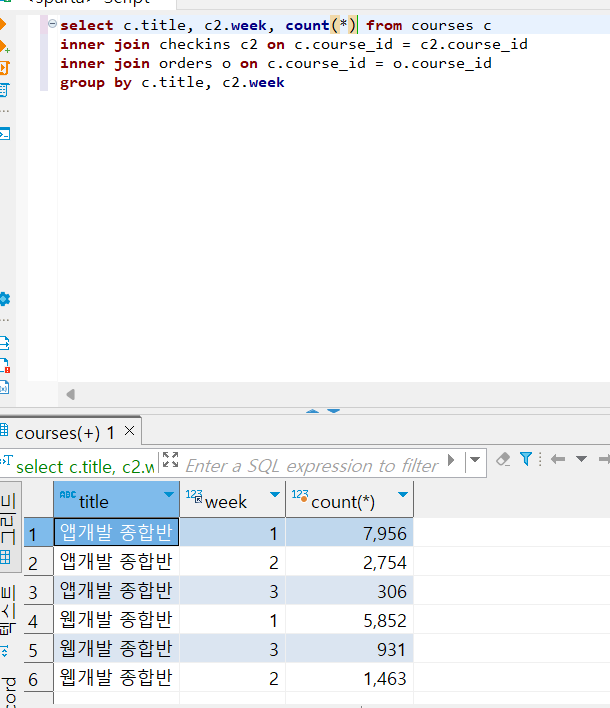Click the SQL expression filter input field
Image resolution: width=610 pixels, height=708 pixels.
pos(312,466)
